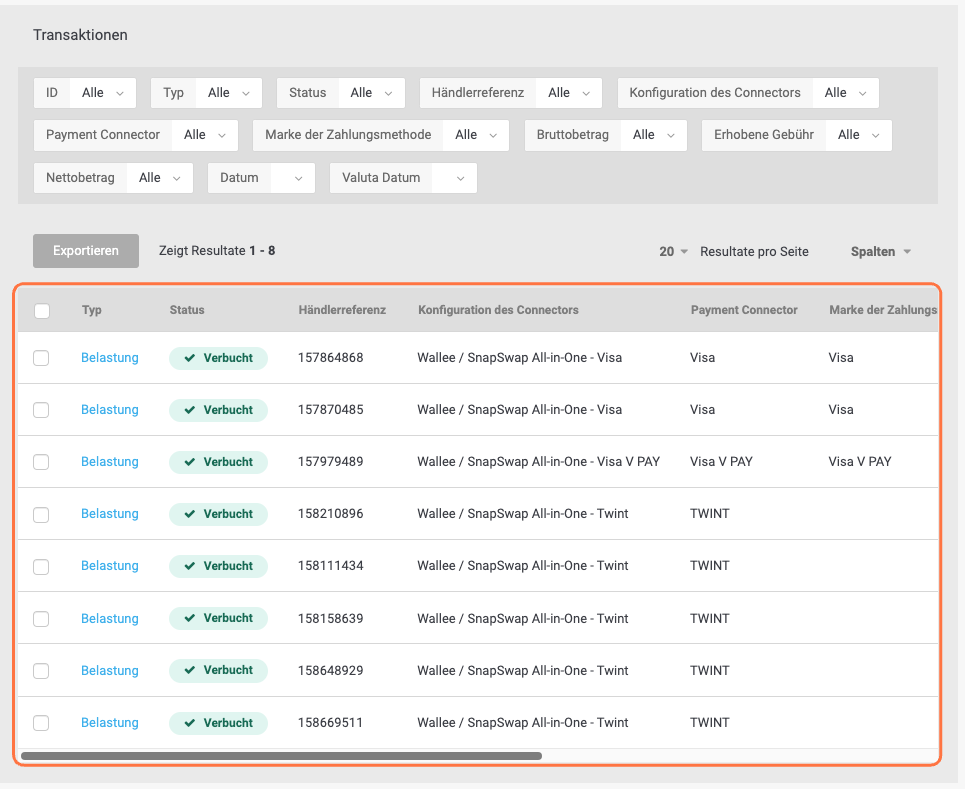965x789 pixels.
Task: Click Verbucht status badge for 157979489
Action: tap(218, 462)
